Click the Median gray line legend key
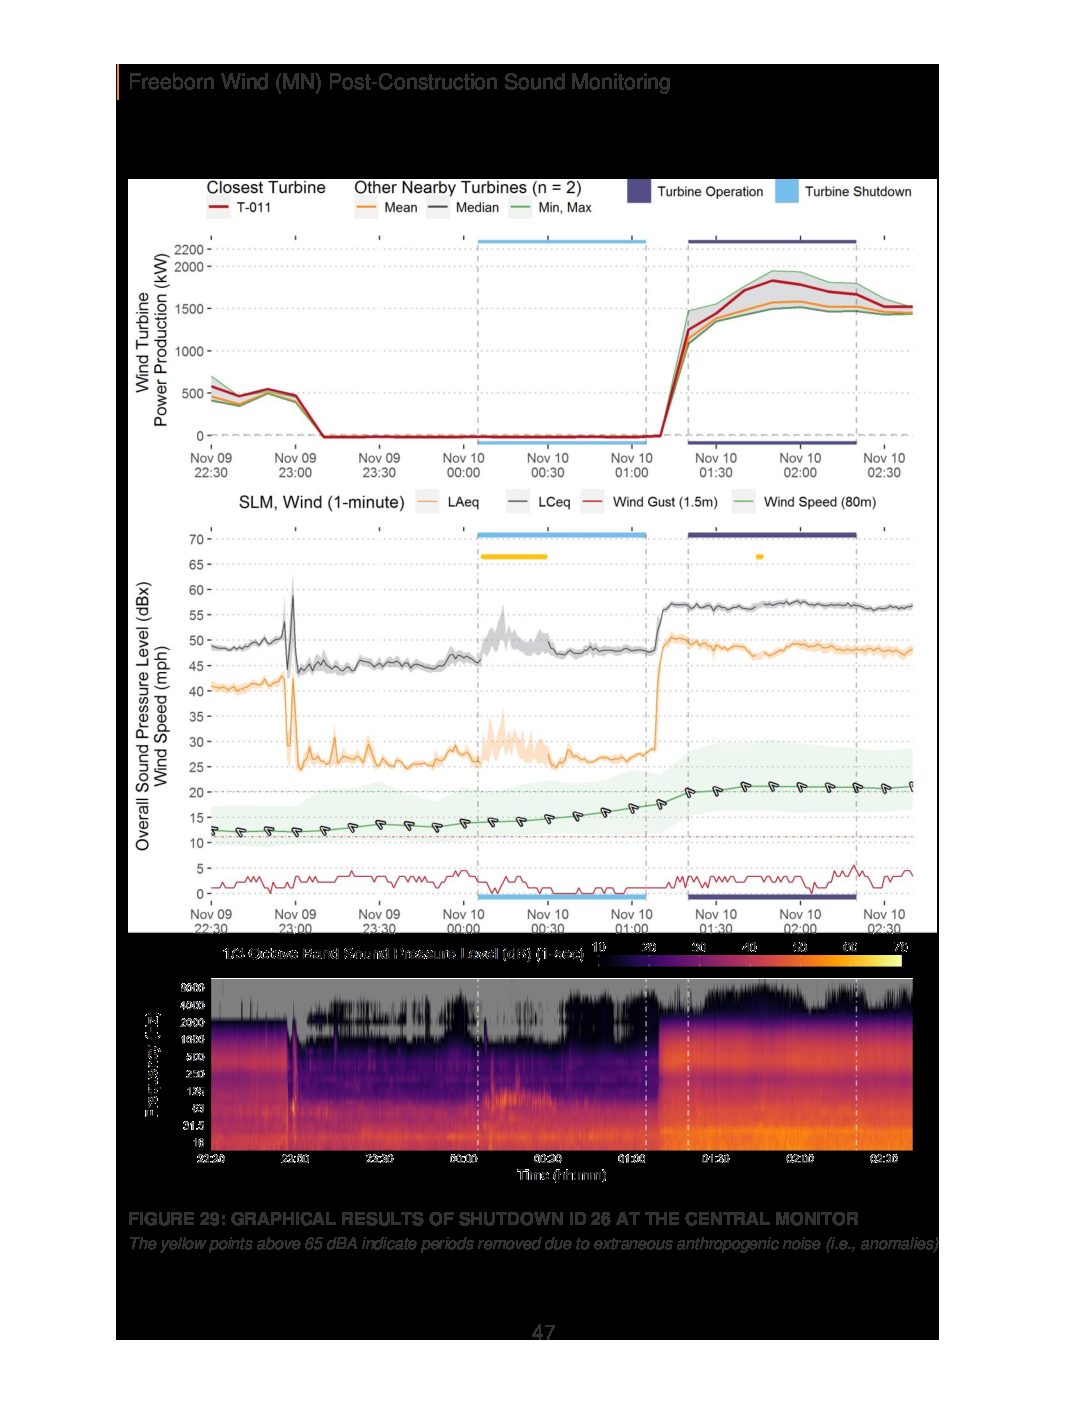Image resolution: width=1088 pixels, height=1408 pixels. 438,208
